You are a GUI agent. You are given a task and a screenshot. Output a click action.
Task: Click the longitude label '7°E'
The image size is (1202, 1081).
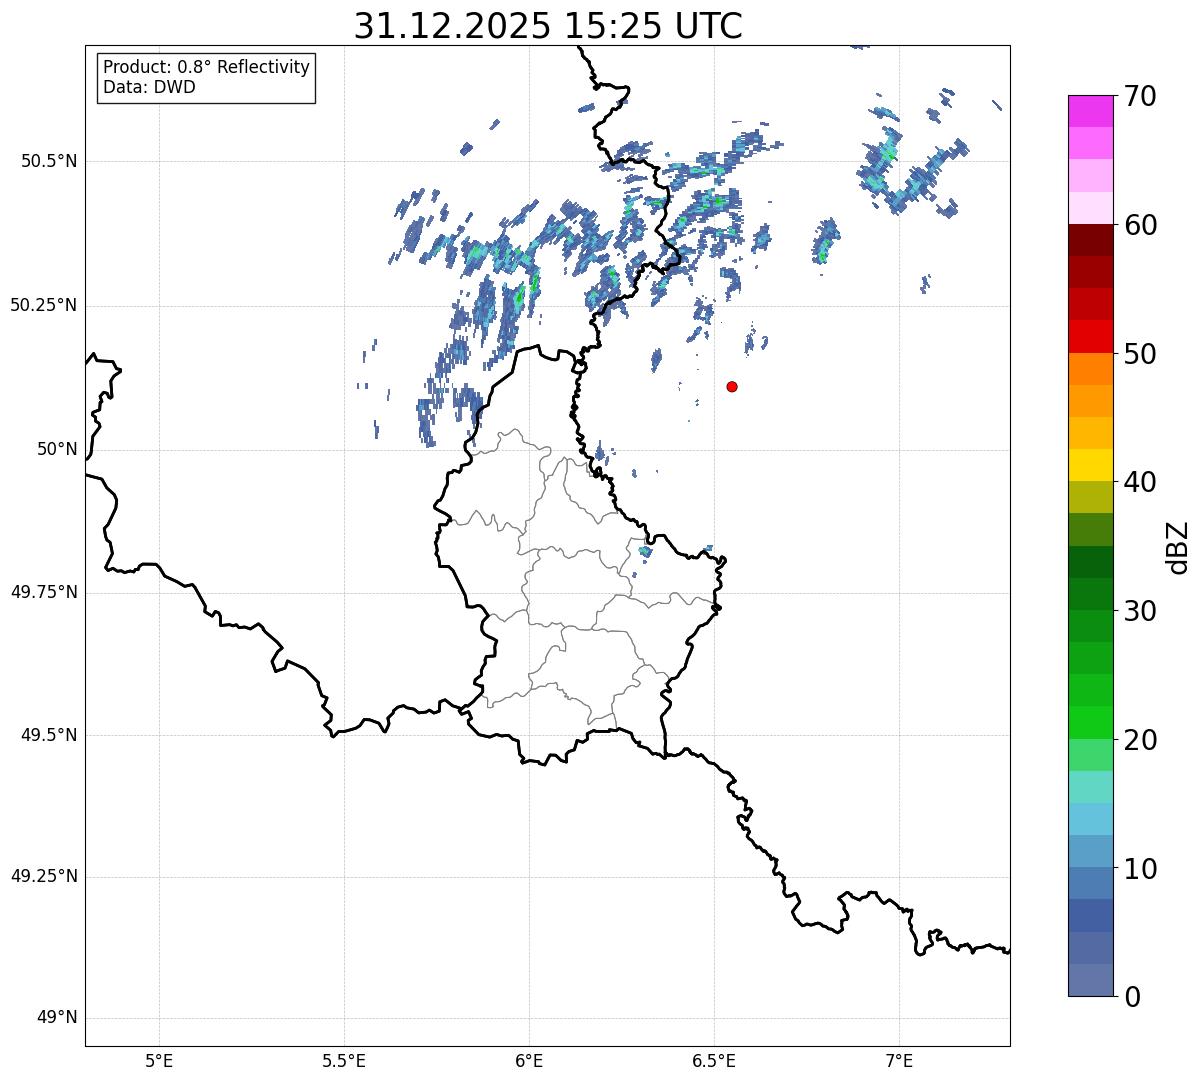899,1062
